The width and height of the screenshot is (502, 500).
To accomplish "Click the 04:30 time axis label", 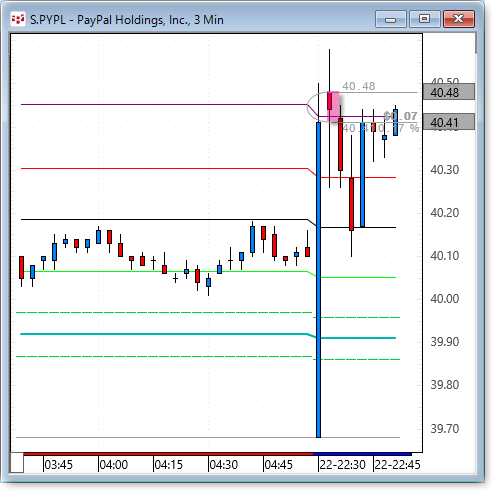I will pos(224,465).
